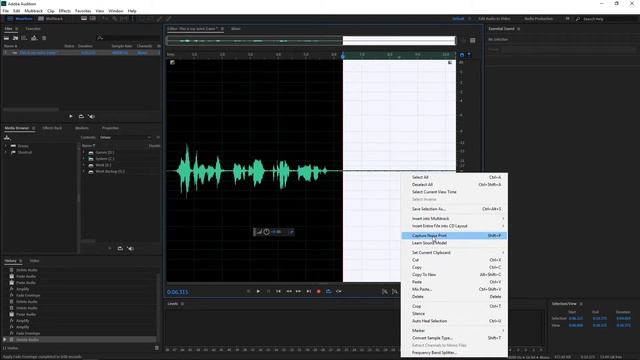Click the Play icon below Files list
Viewport: 640px width, 360px height.
[x=71, y=116]
